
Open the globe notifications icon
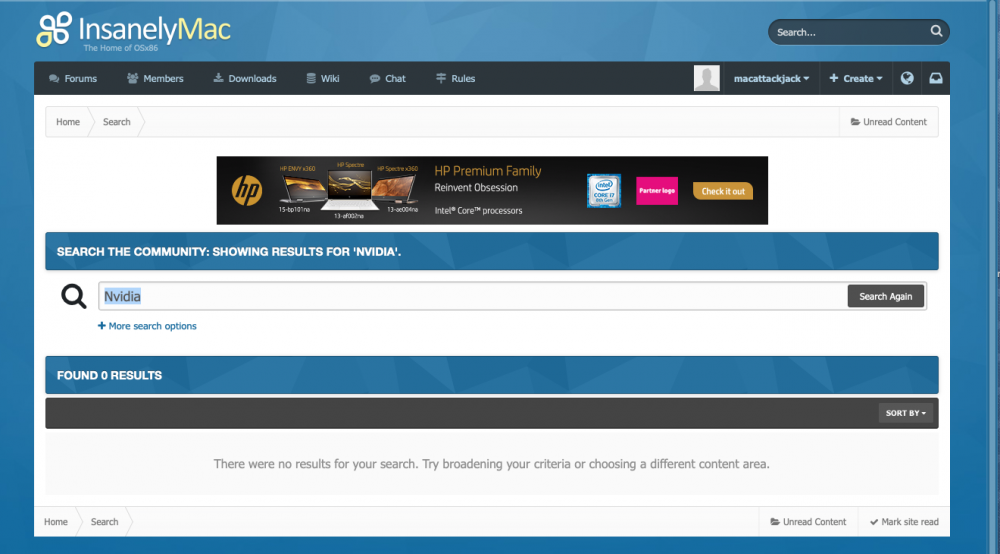coord(907,78)
